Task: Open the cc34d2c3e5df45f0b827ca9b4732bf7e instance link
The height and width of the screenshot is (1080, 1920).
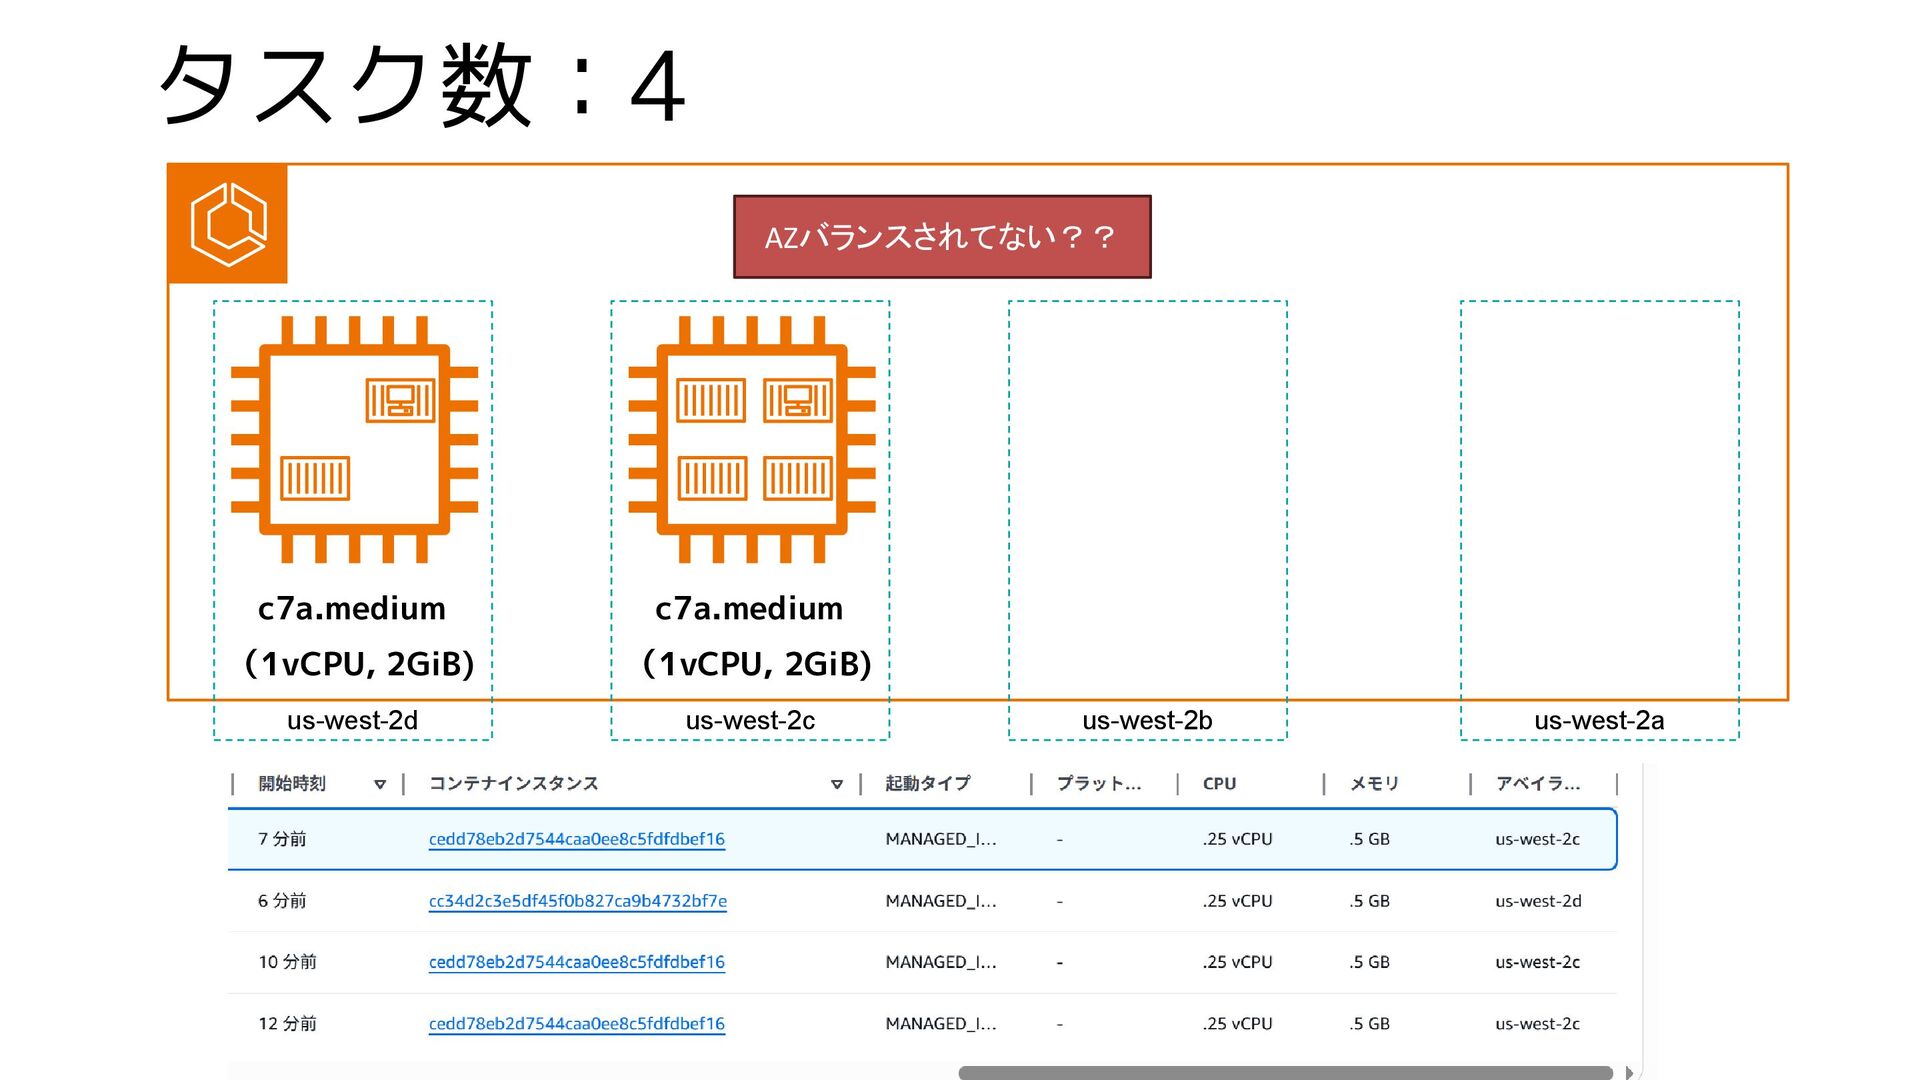Action: click(577, 901)
